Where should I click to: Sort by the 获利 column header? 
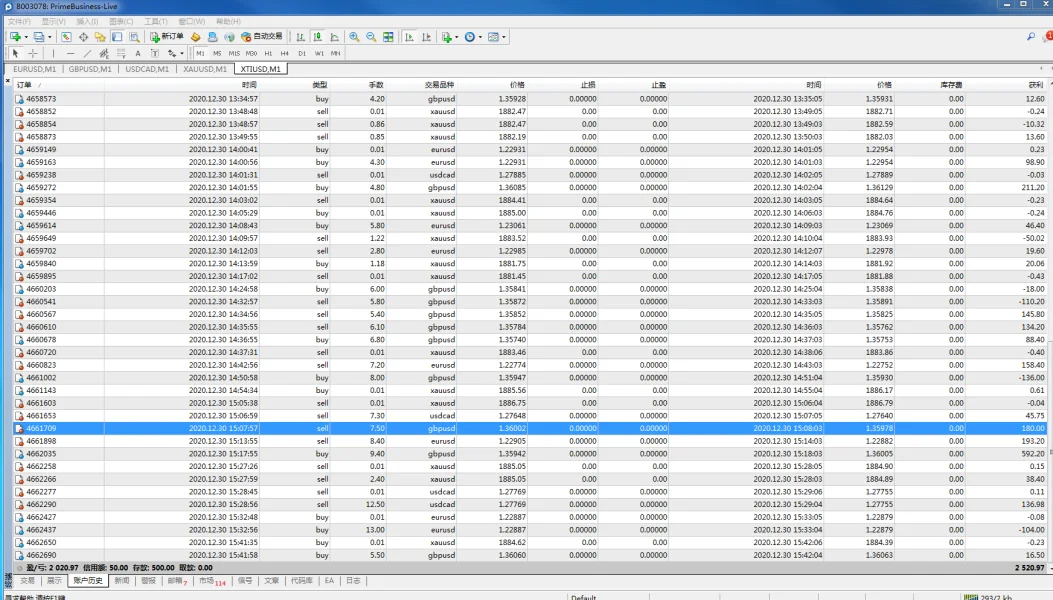tap(1034, 85)
